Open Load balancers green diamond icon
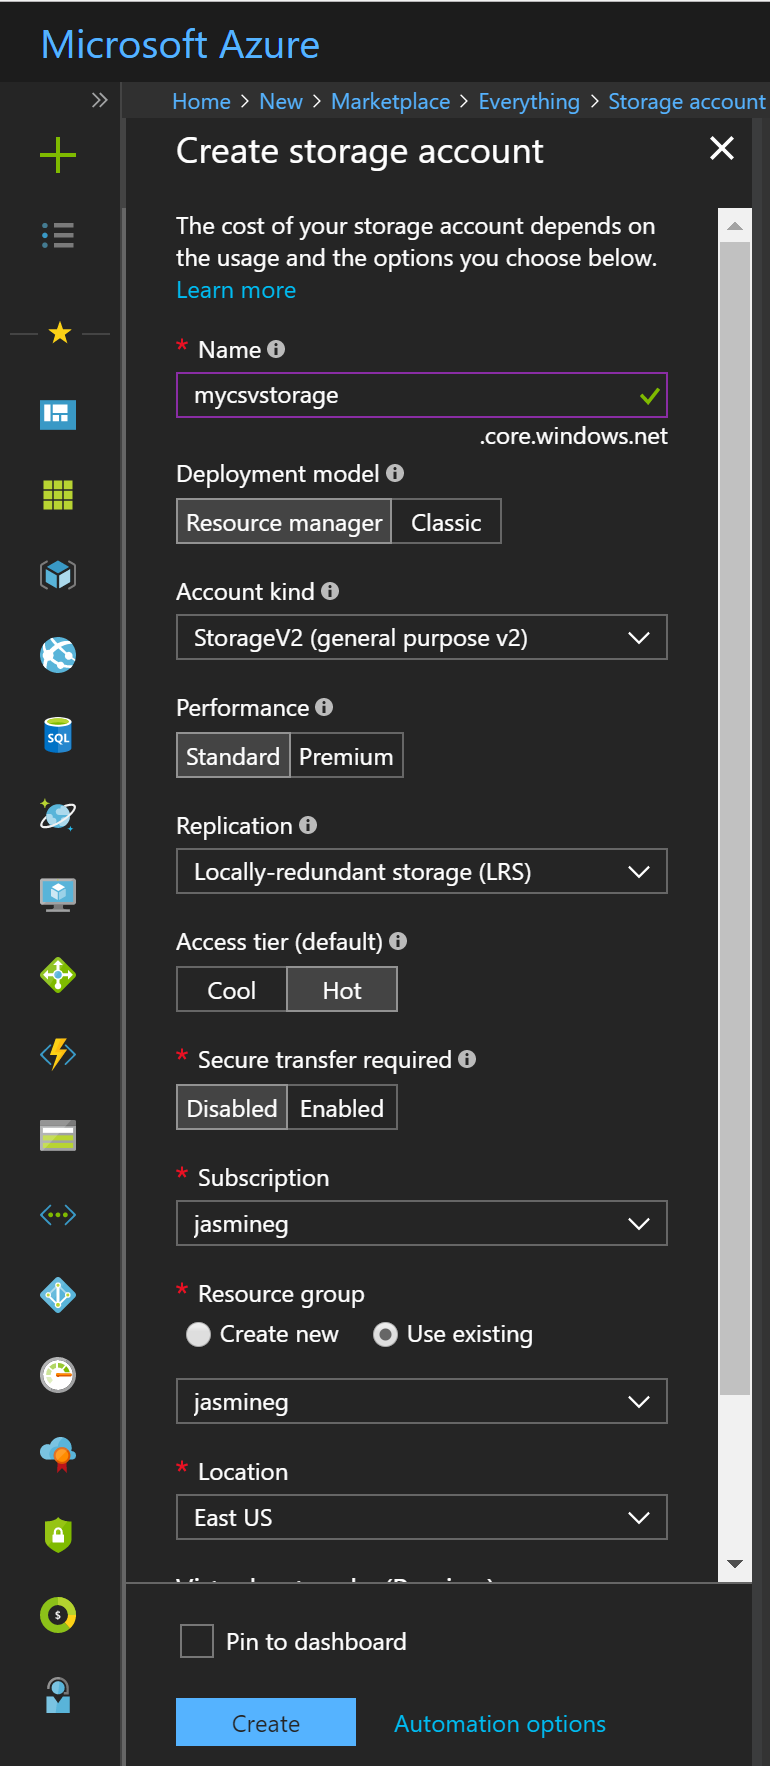770x1766 pixels. [58, 974]
